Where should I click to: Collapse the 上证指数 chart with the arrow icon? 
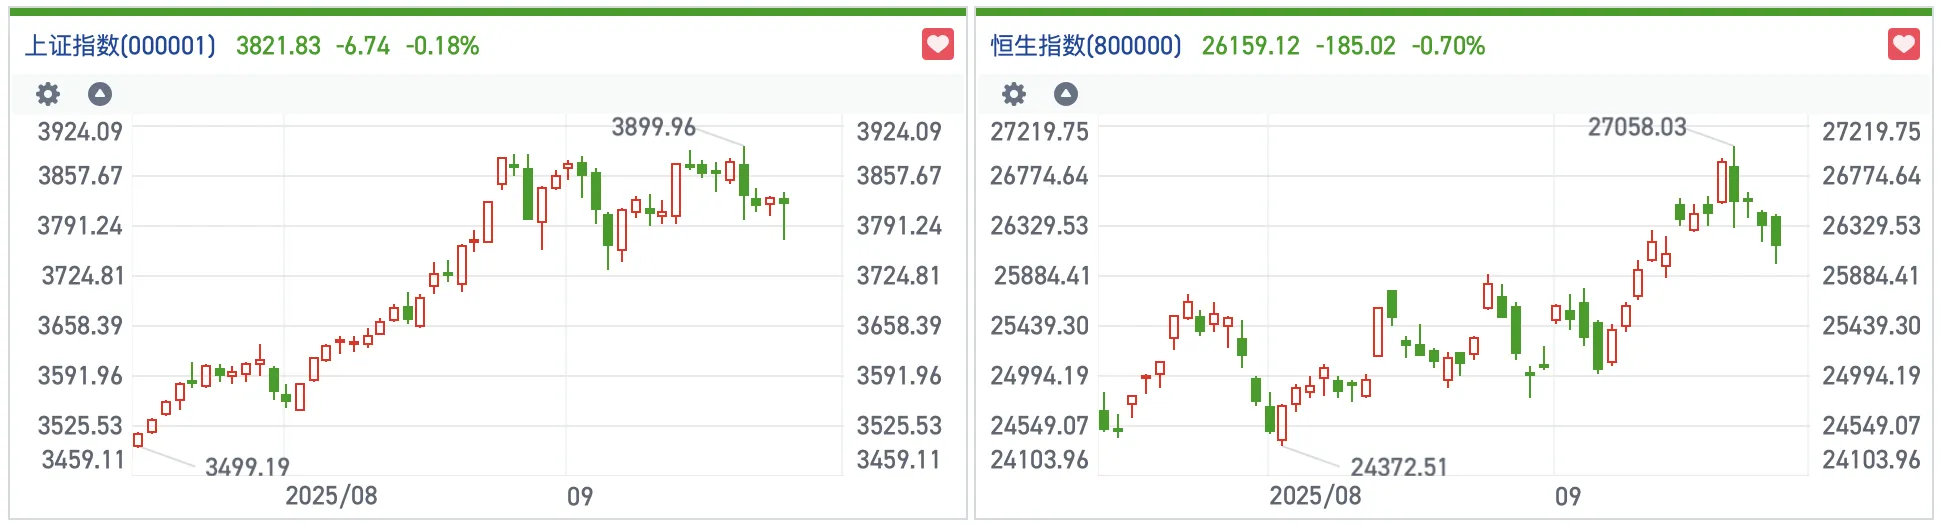tap(100, 94)
